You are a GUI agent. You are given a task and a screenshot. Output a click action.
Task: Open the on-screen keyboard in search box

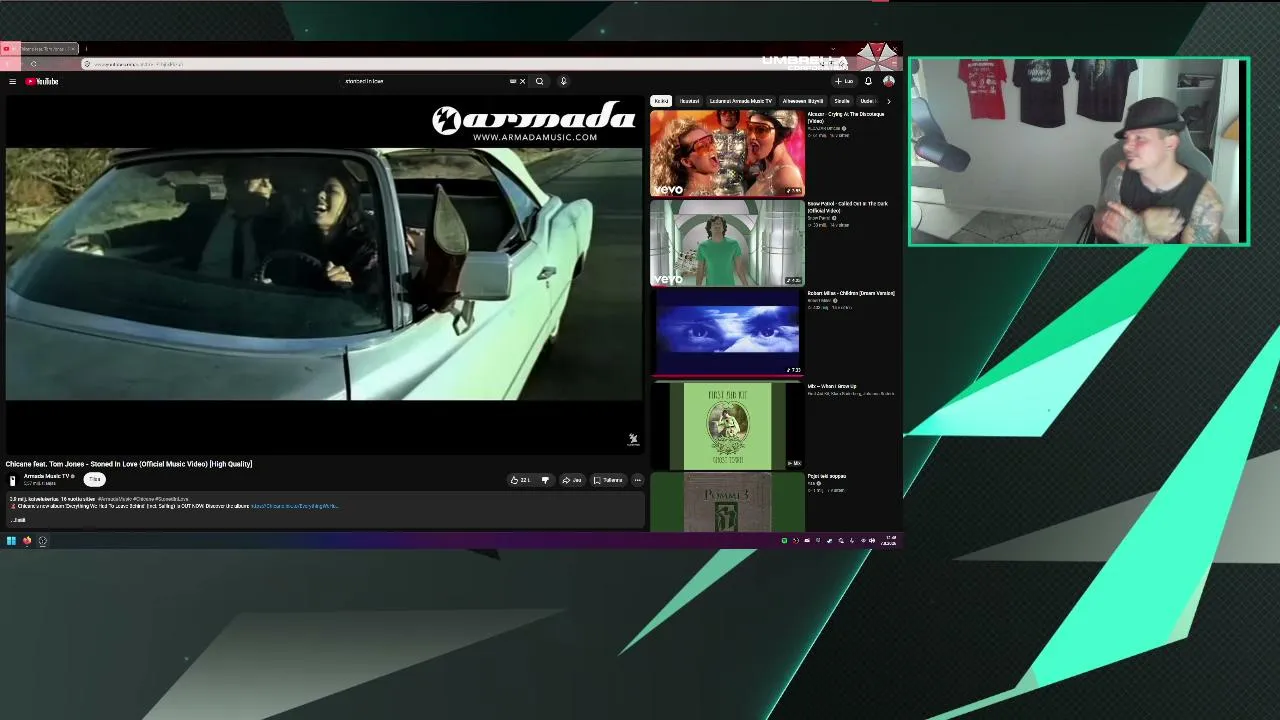513,82
